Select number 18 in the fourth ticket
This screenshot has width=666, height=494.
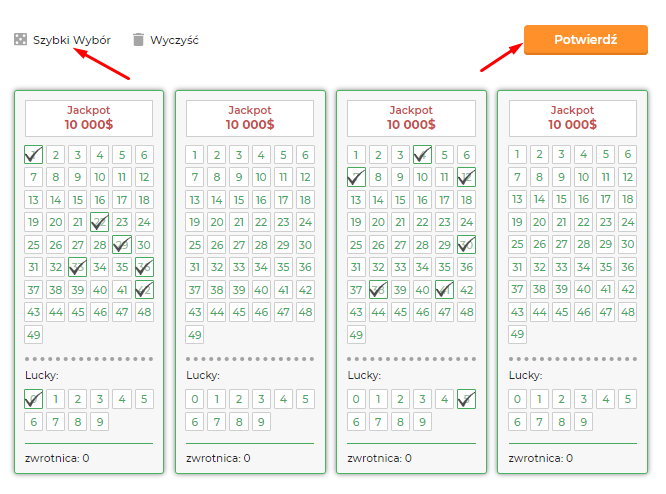pyautogui.click(x=628, y=199)
